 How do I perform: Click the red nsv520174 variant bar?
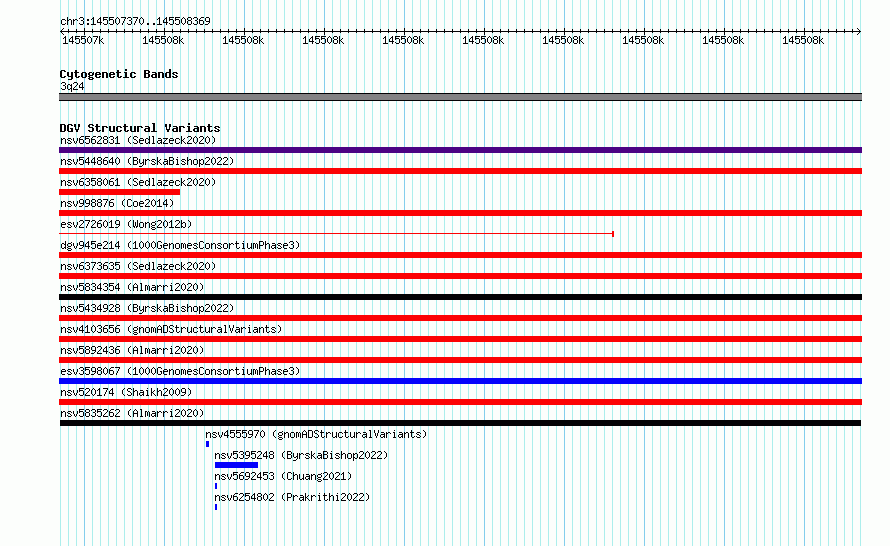click(460, 402)
